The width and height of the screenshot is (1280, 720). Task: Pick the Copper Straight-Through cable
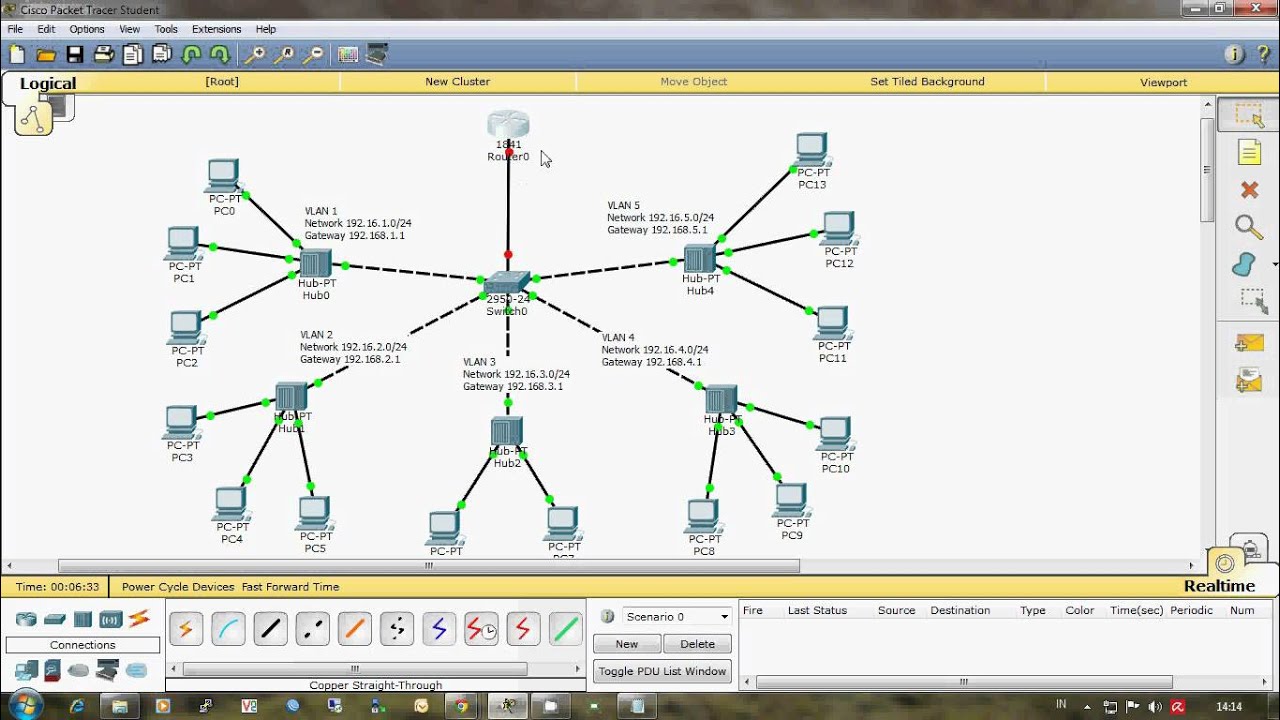(270, 629)
